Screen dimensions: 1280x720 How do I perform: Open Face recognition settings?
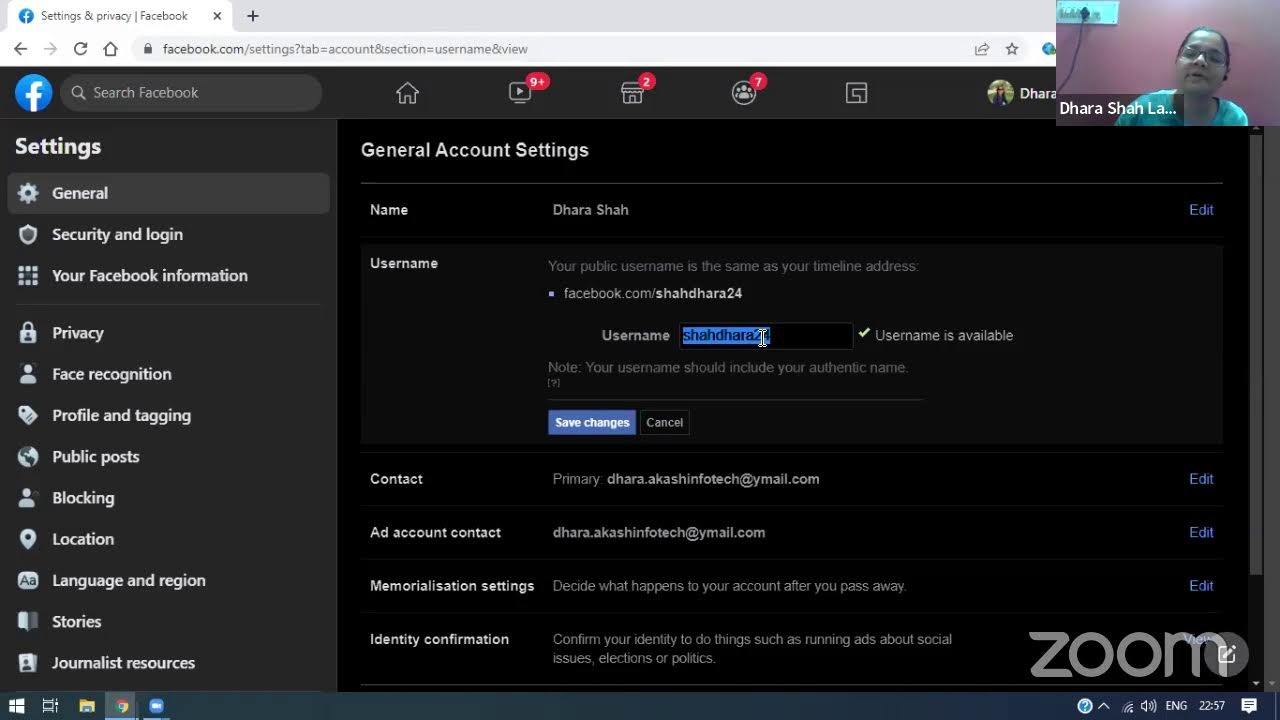(168, 374)
